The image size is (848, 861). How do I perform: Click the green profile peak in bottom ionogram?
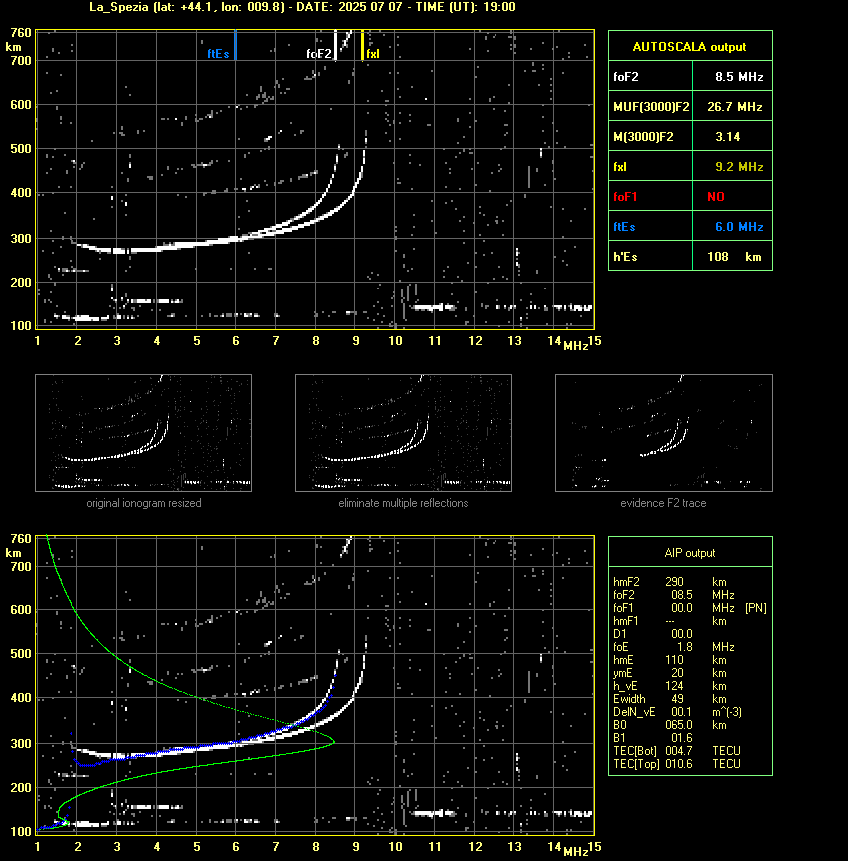point(333,742)
